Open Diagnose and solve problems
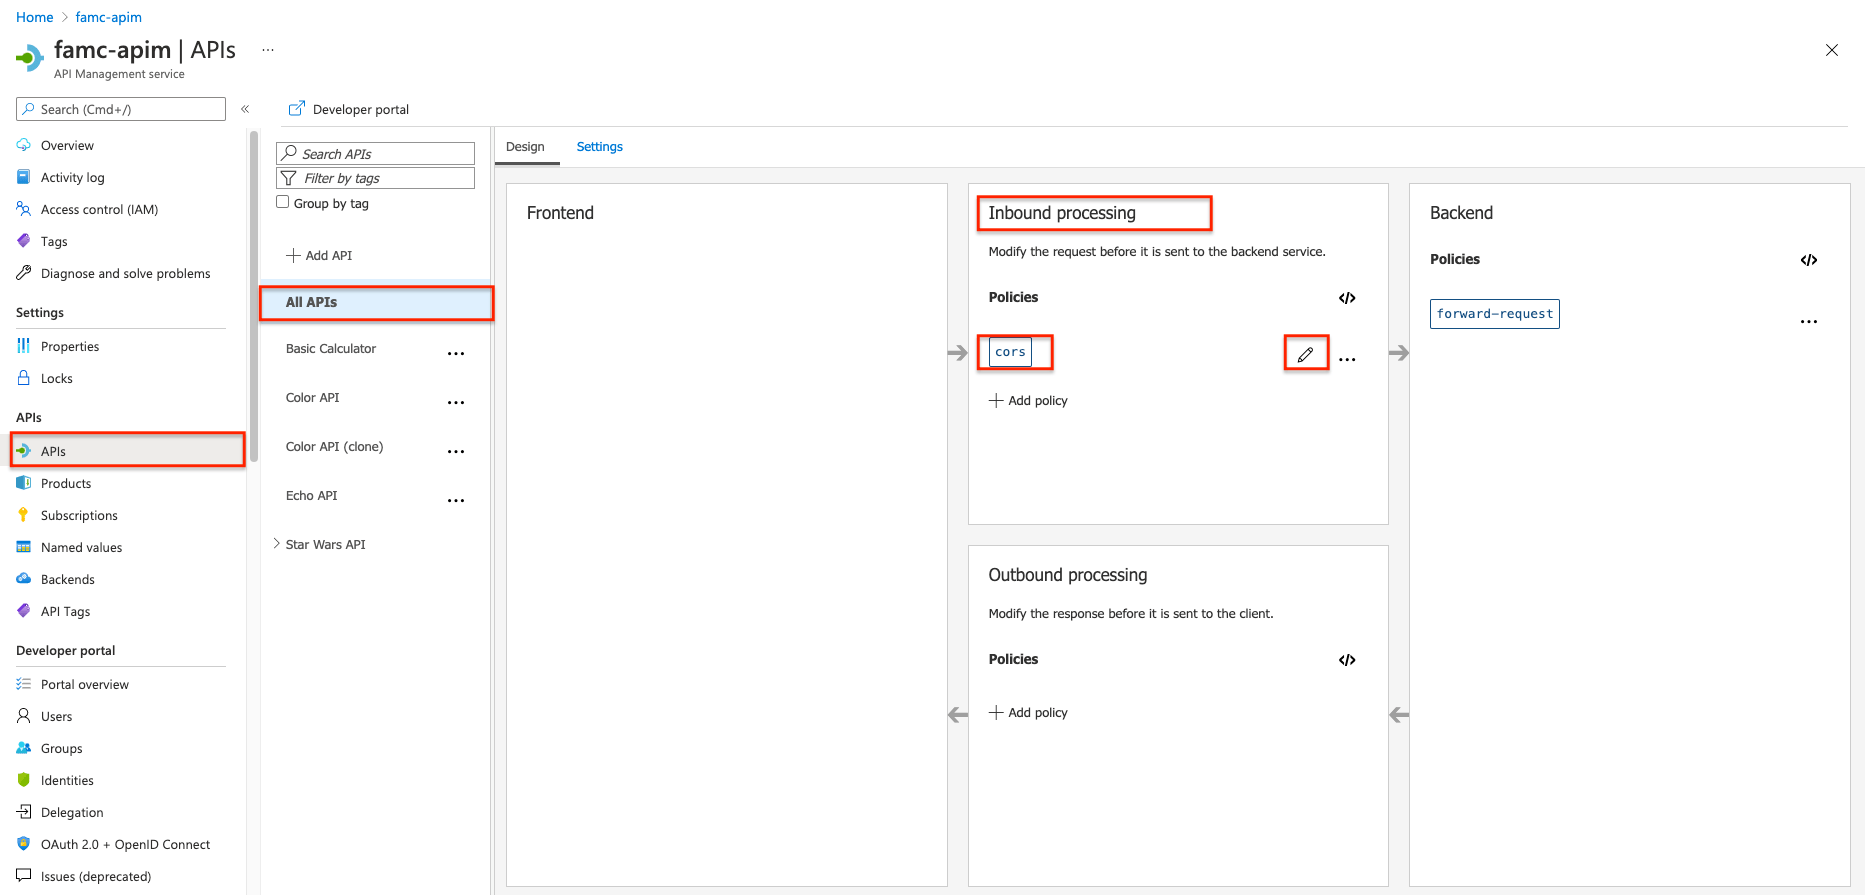 [125, 273]
